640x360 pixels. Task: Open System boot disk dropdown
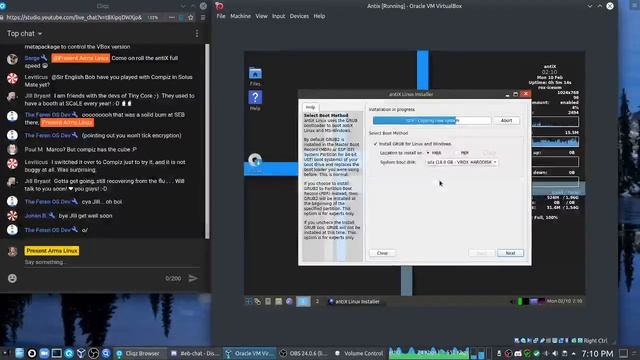[461, 162]
